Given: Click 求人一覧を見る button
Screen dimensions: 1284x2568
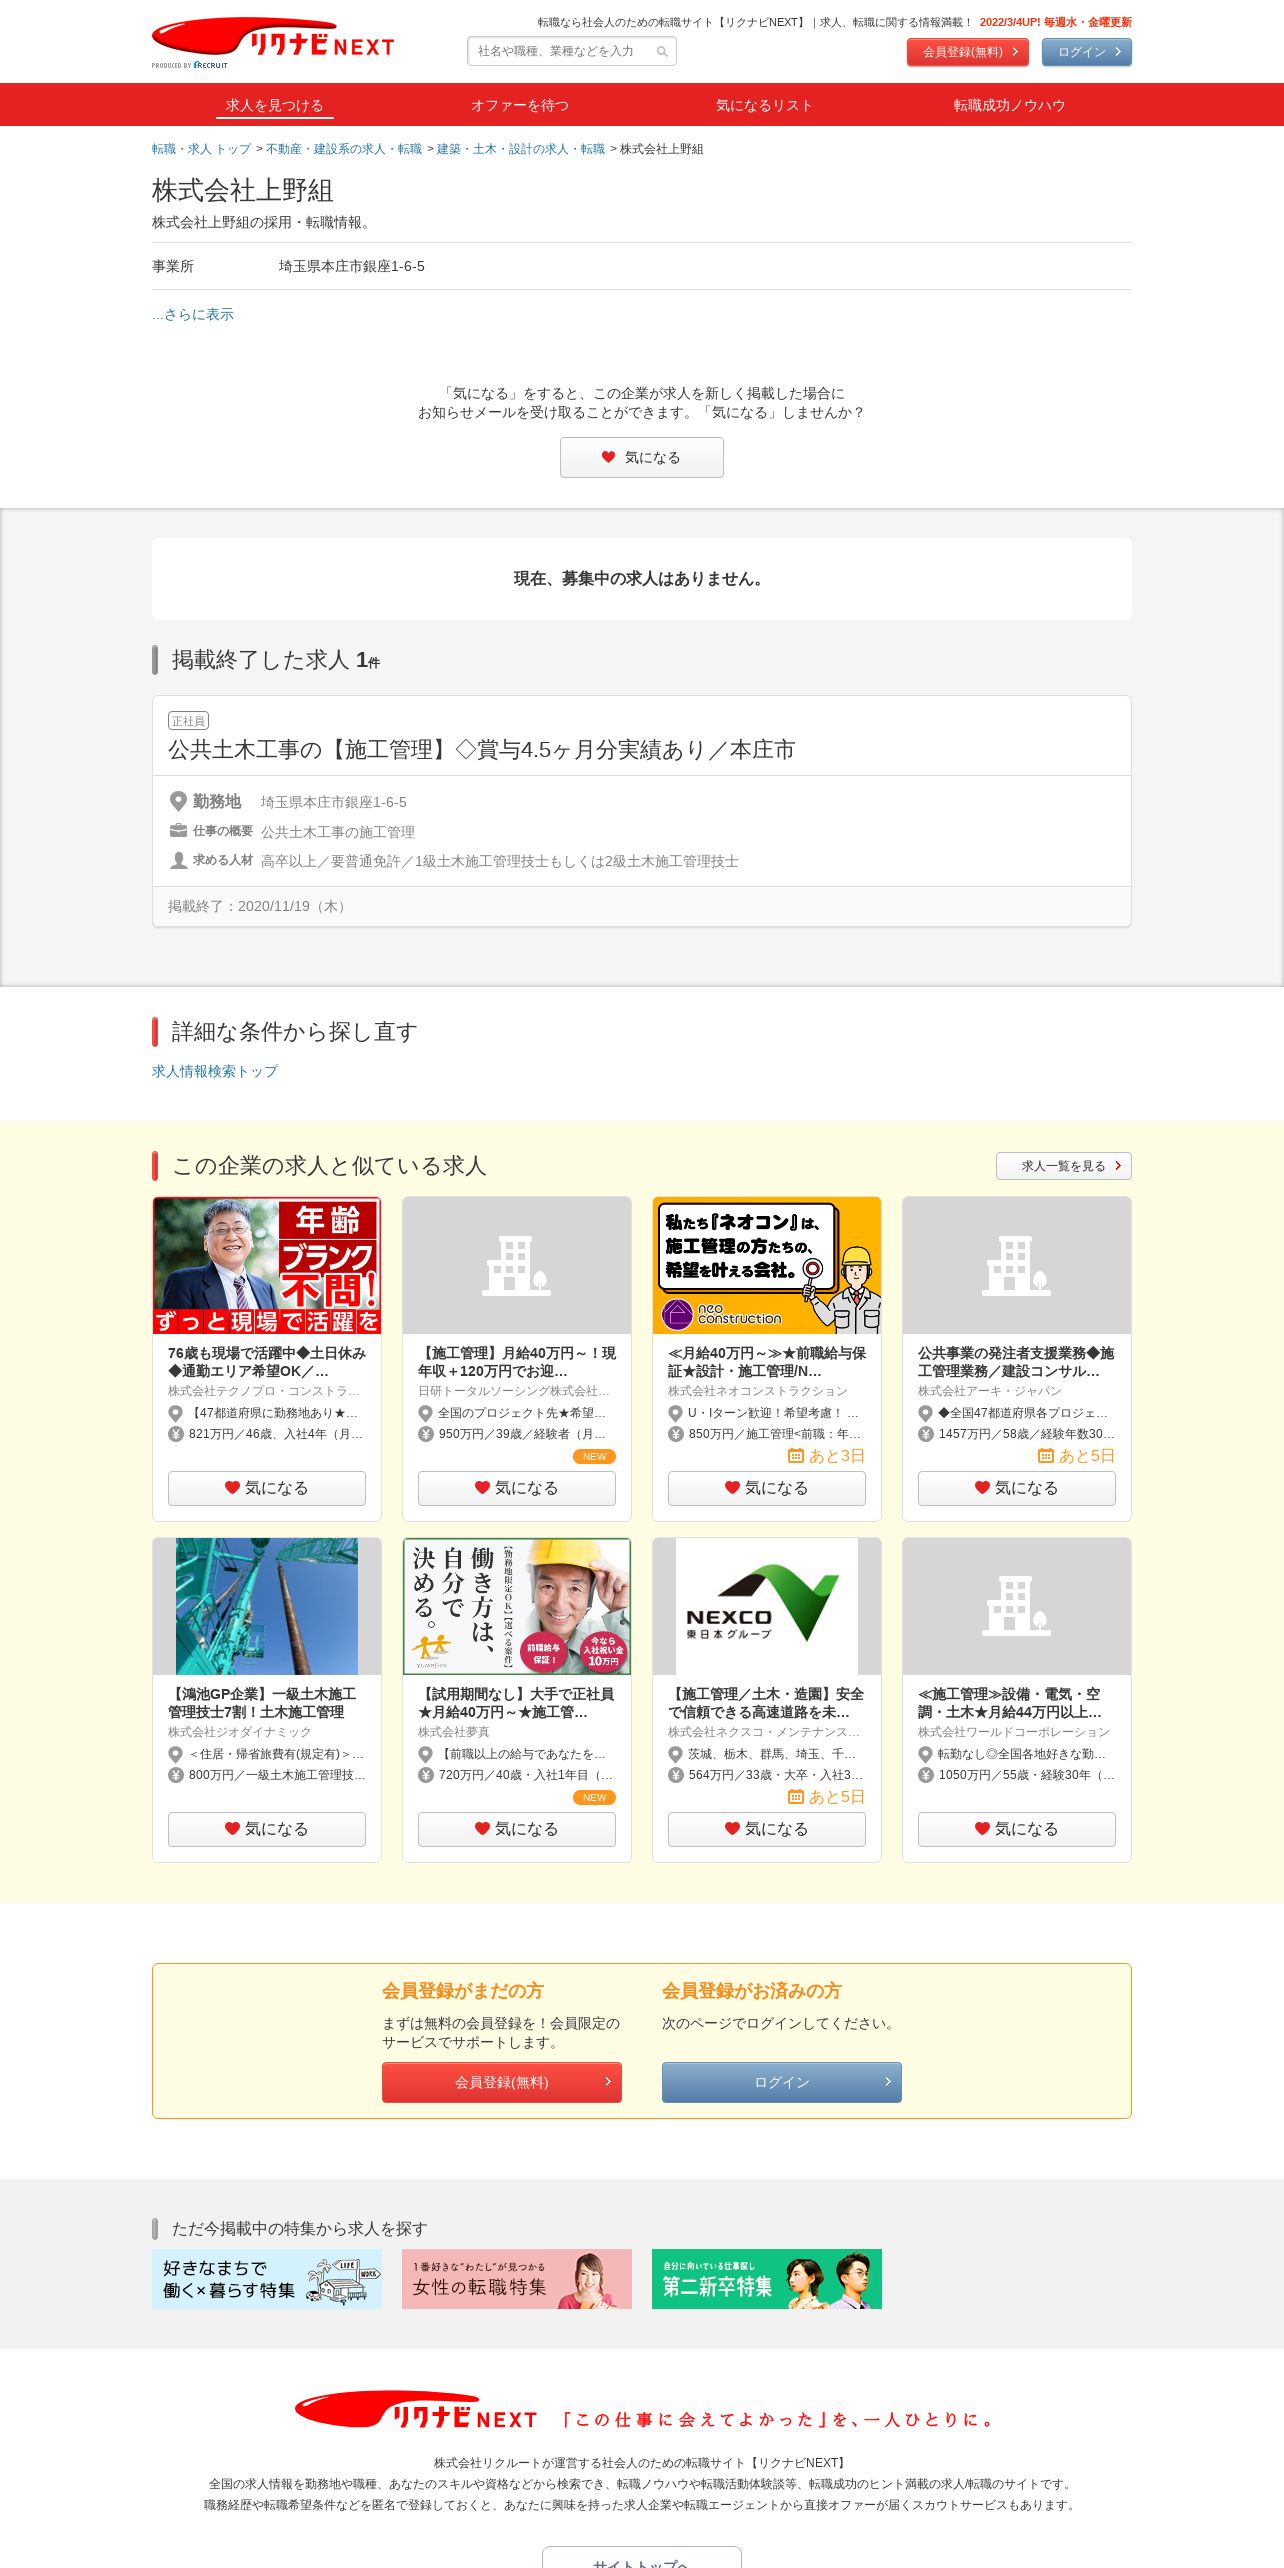Looking at the screenshot, I should tap(1064, 1166).
